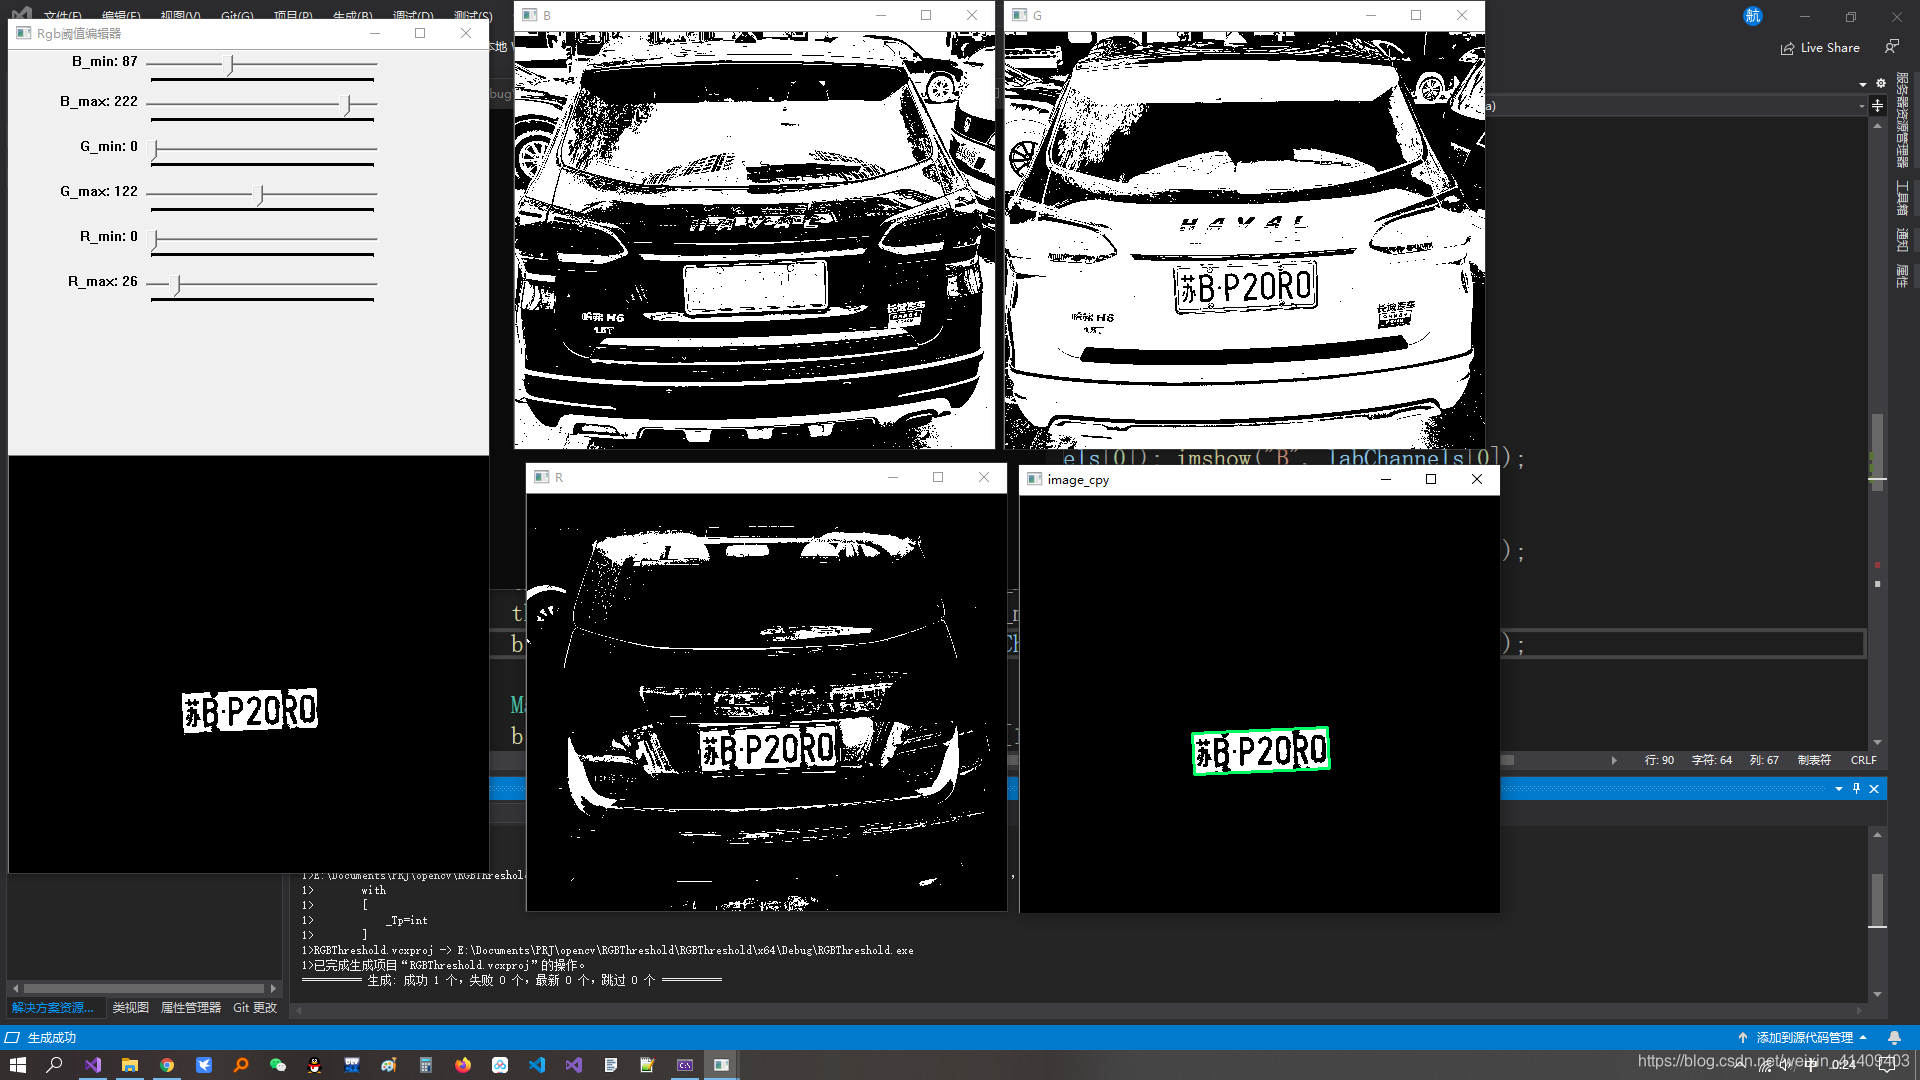Open Calculator from taskbar
Image resolution: width=1920 pixels, height=1080 pixels.
pyautogui.click(x=426, y=1065)
